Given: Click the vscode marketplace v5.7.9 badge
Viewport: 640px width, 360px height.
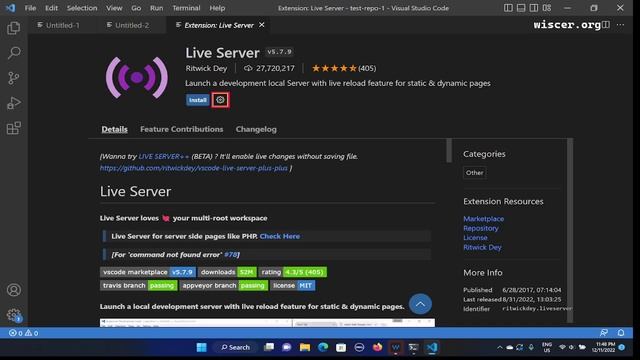Looking at the screenshot, I should [x=148, y=272].
